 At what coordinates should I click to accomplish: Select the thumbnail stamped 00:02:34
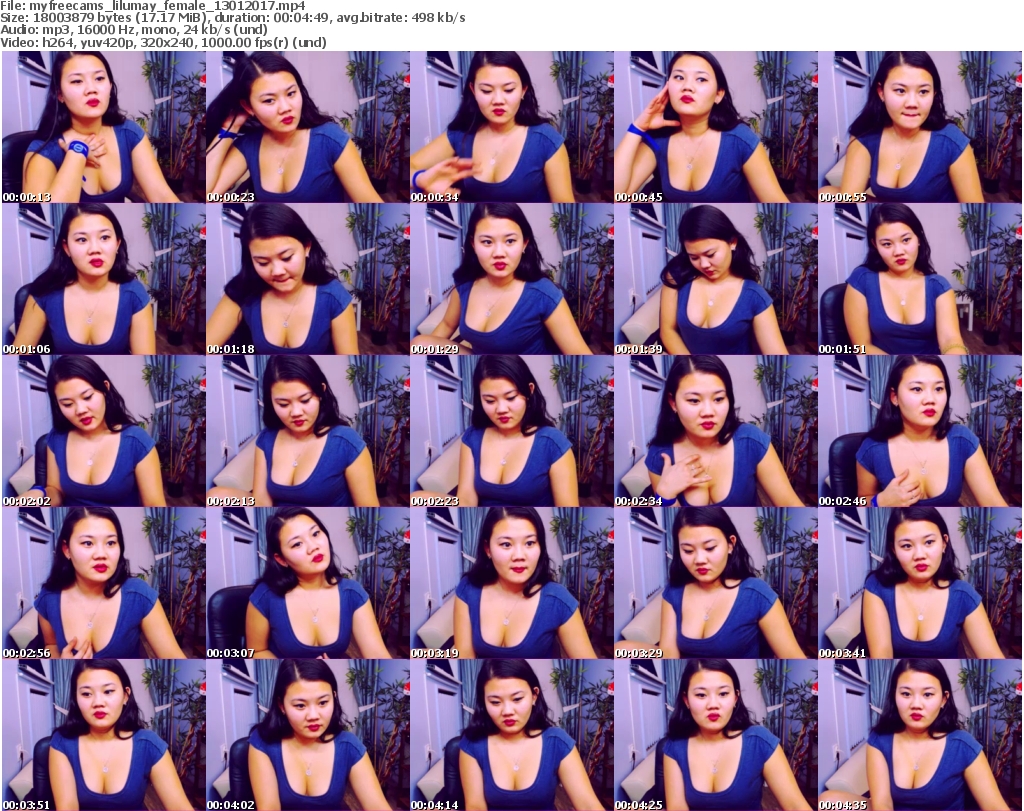(715, 431)
